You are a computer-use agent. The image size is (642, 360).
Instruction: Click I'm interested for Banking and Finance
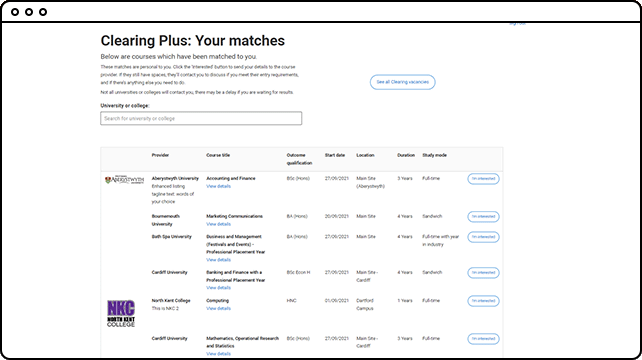click(x=483, y=272)
